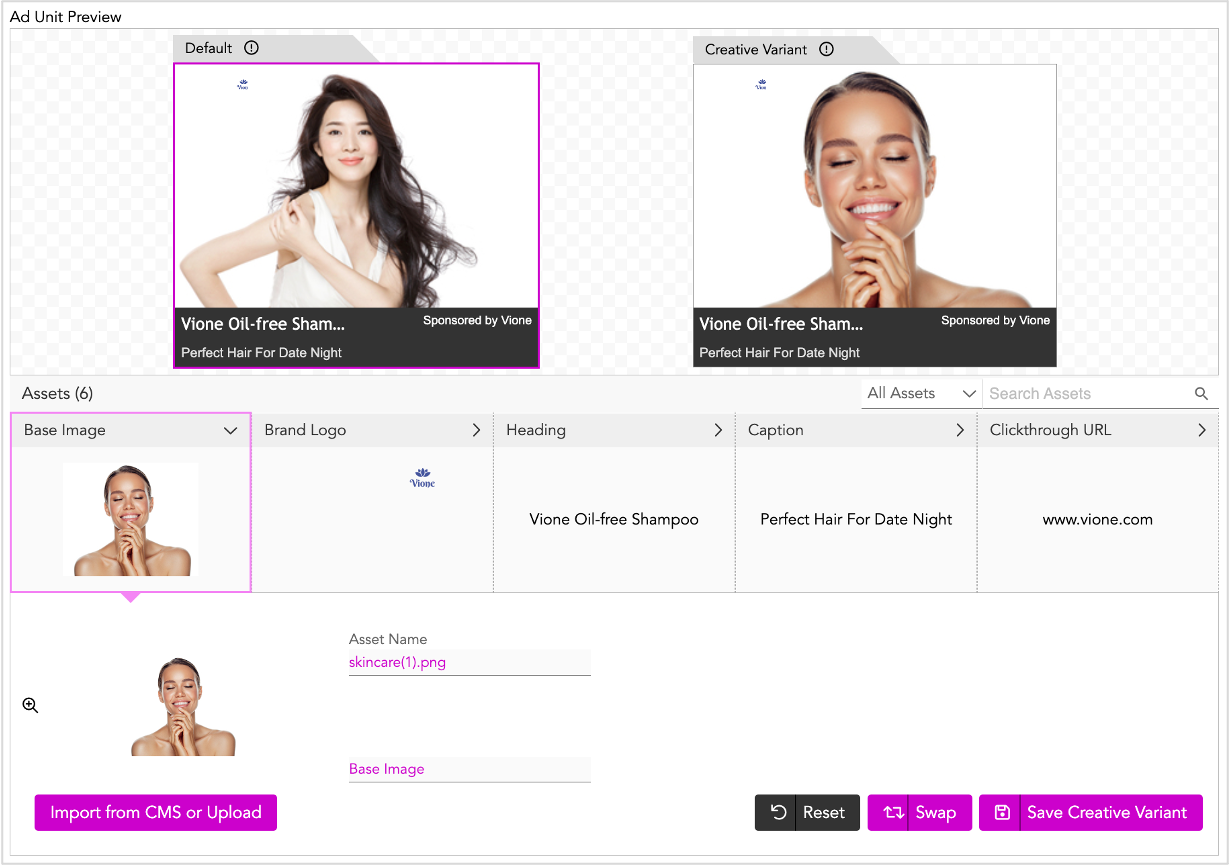This screenshot has width=1230, height=866.
Task: Expand the Heading asset chevron
Action: click(718, 430)
